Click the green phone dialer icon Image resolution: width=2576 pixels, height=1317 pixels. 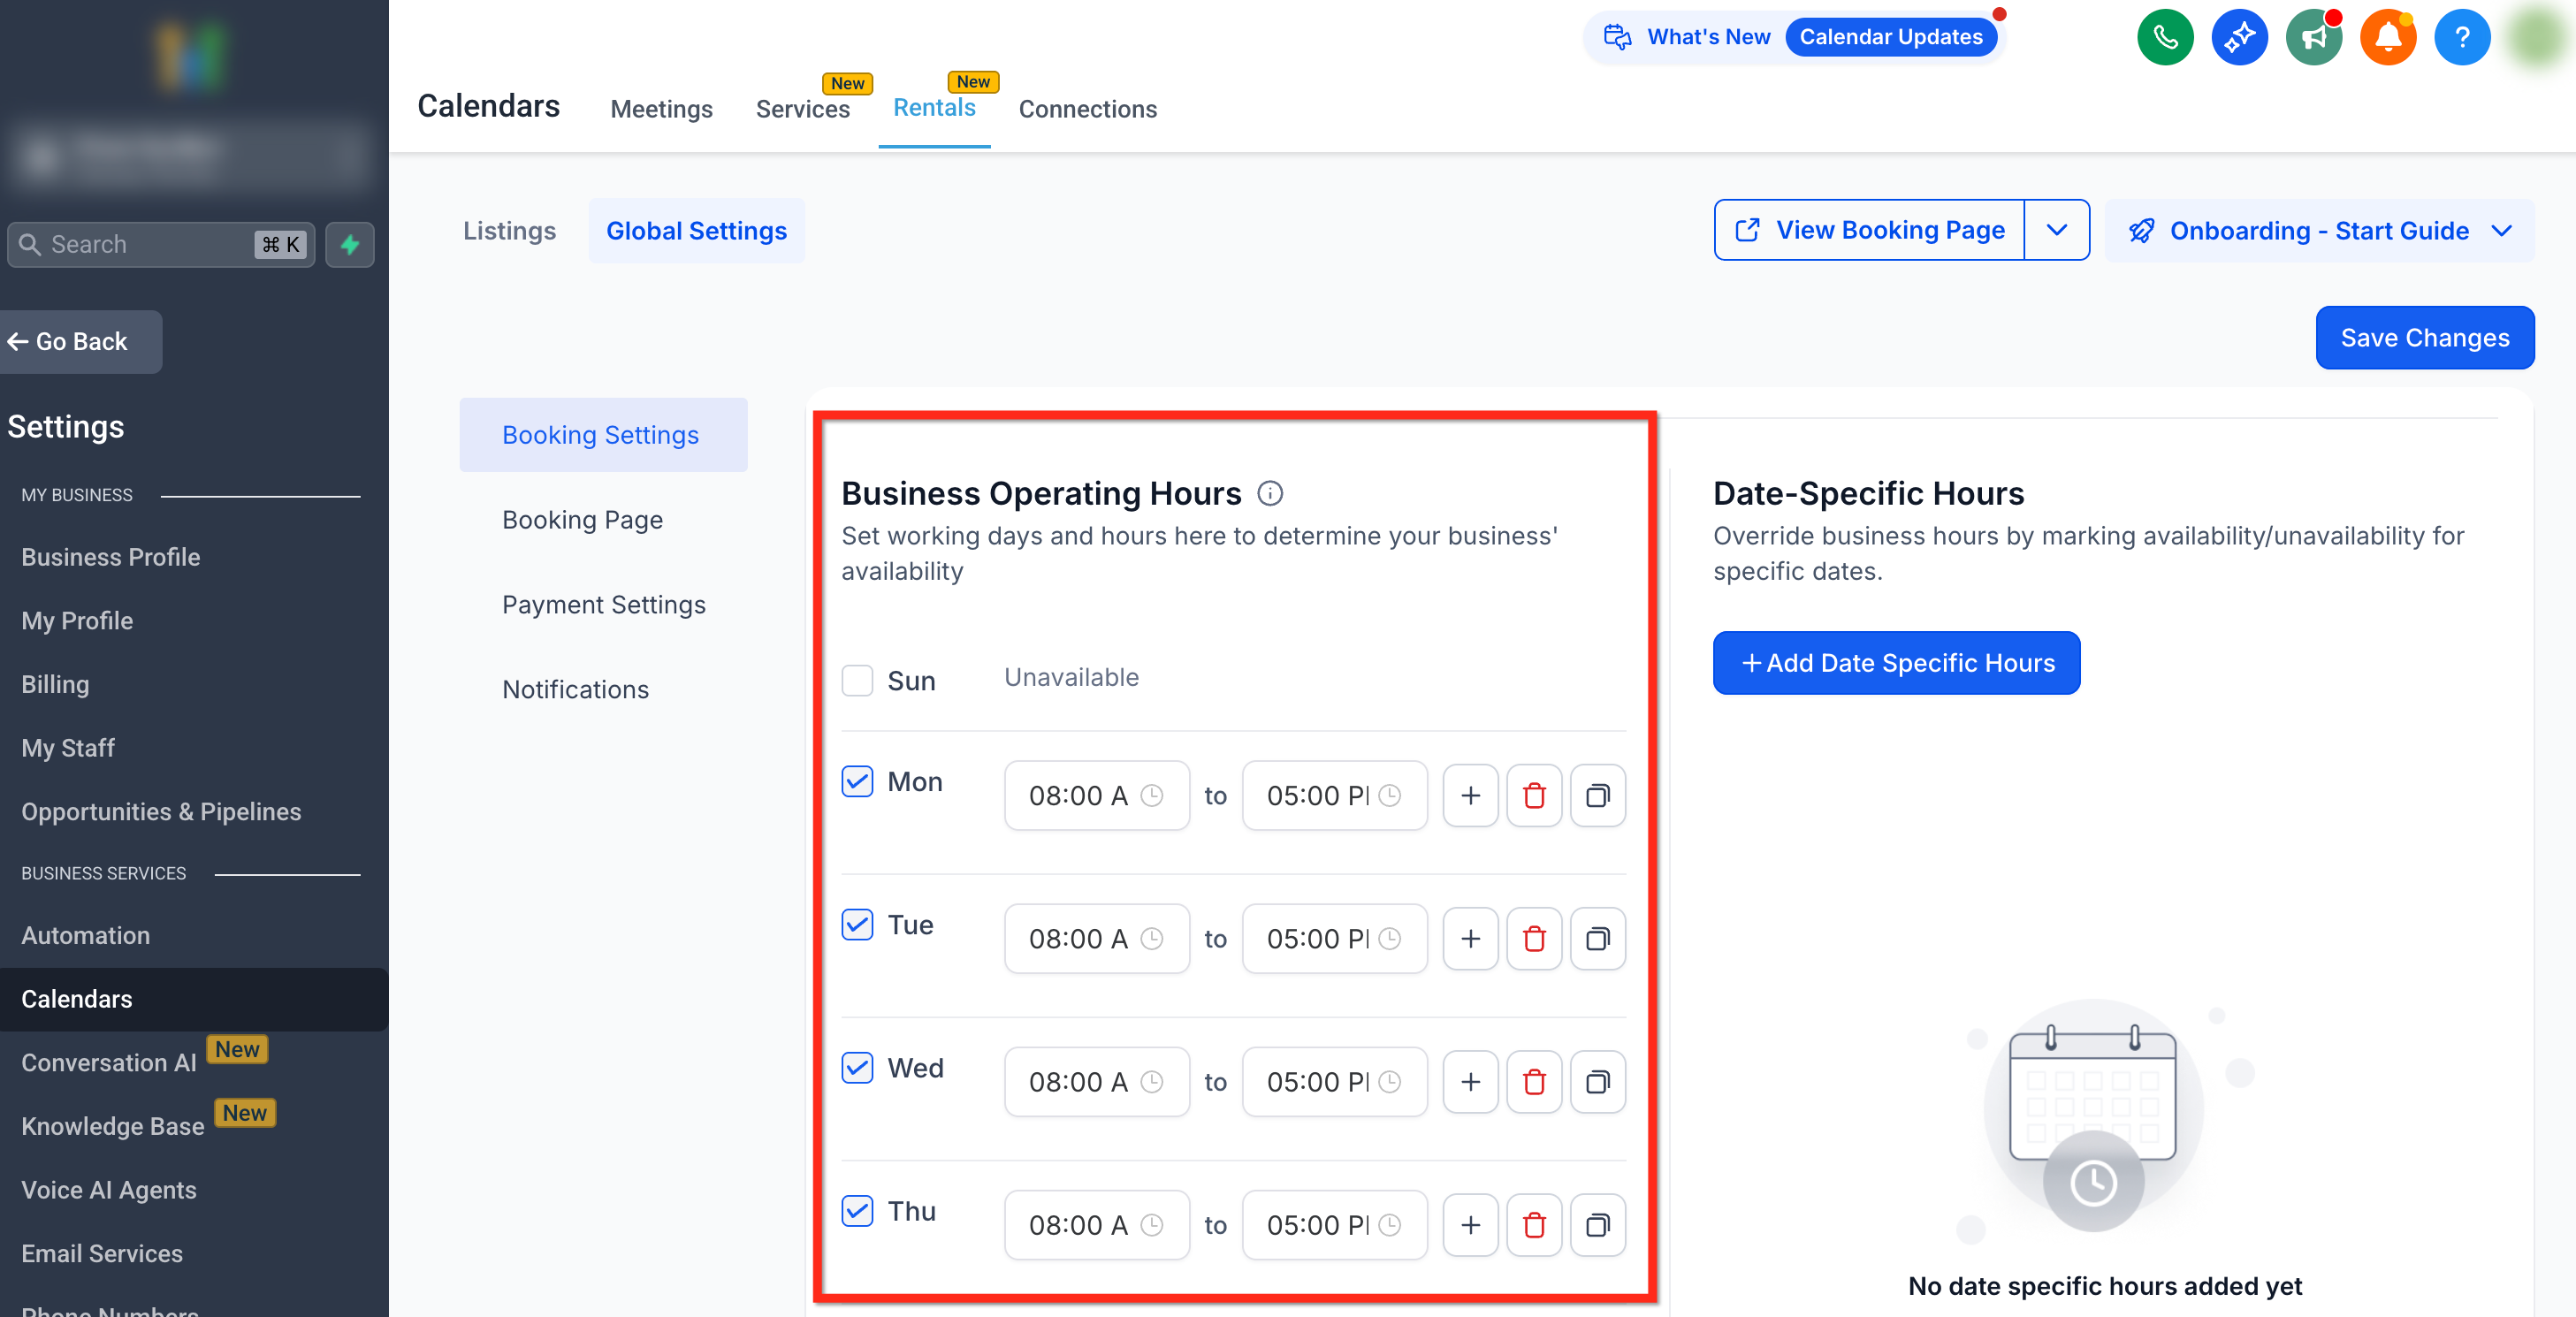(x=2165, y=38)
